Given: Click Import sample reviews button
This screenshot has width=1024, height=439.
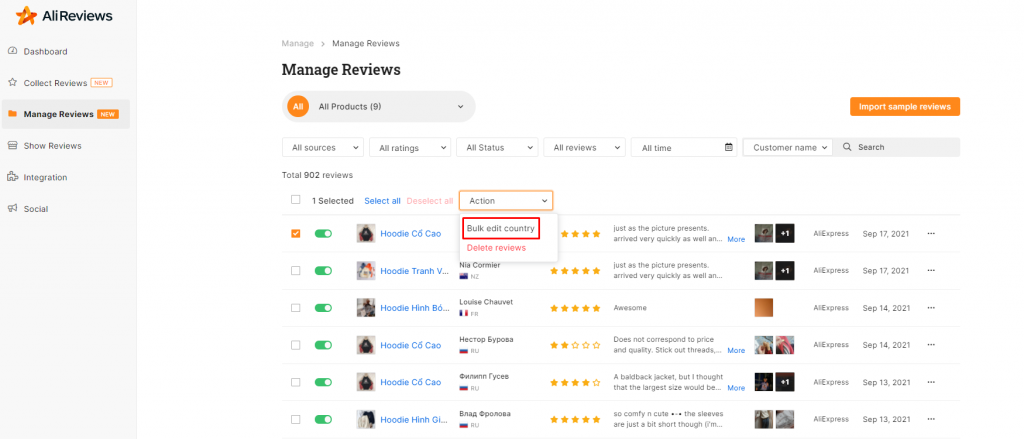Looking at the screenshot, I should (x=904, y=106).
